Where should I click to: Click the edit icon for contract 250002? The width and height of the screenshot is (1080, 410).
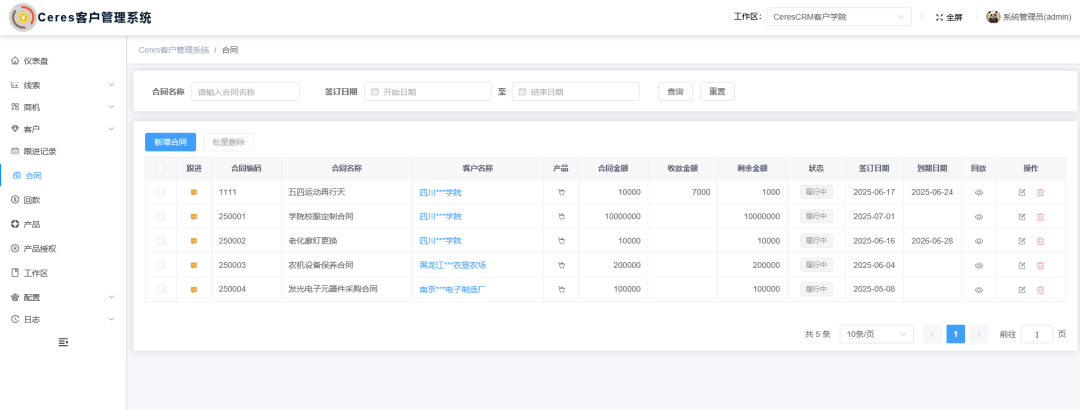coord(1021,241)
